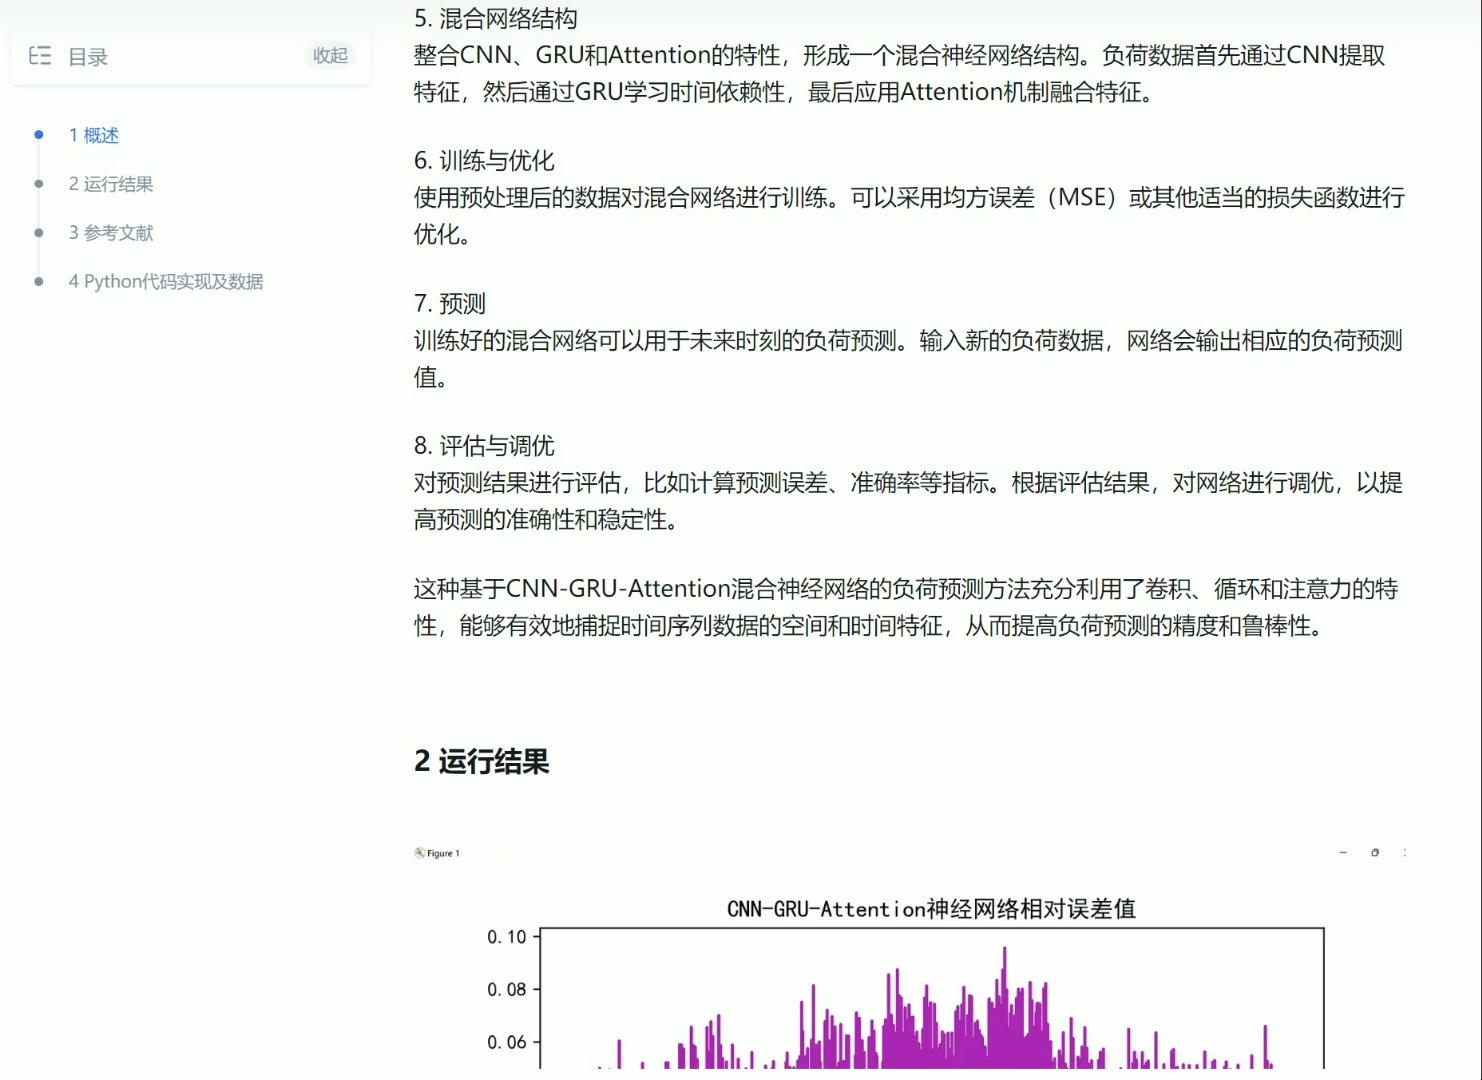The image size is (1482, 1080).
Task: Click the bullet marker next to 2 运行结果
Action: click(x=39, y=182)
